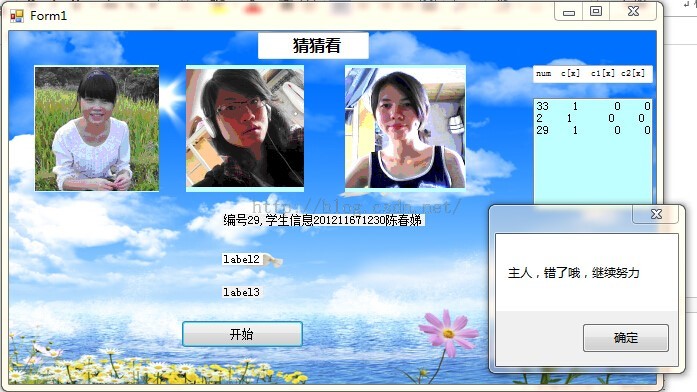Click the num c[x] c1[x] c2[x] header
This screenshot has height=392, width=697.
[593, 74]
